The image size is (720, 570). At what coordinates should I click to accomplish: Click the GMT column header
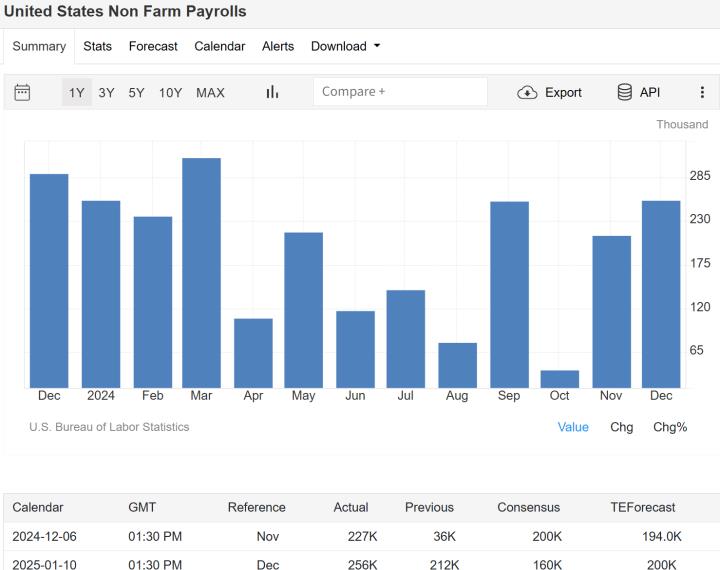click(142, 508)
